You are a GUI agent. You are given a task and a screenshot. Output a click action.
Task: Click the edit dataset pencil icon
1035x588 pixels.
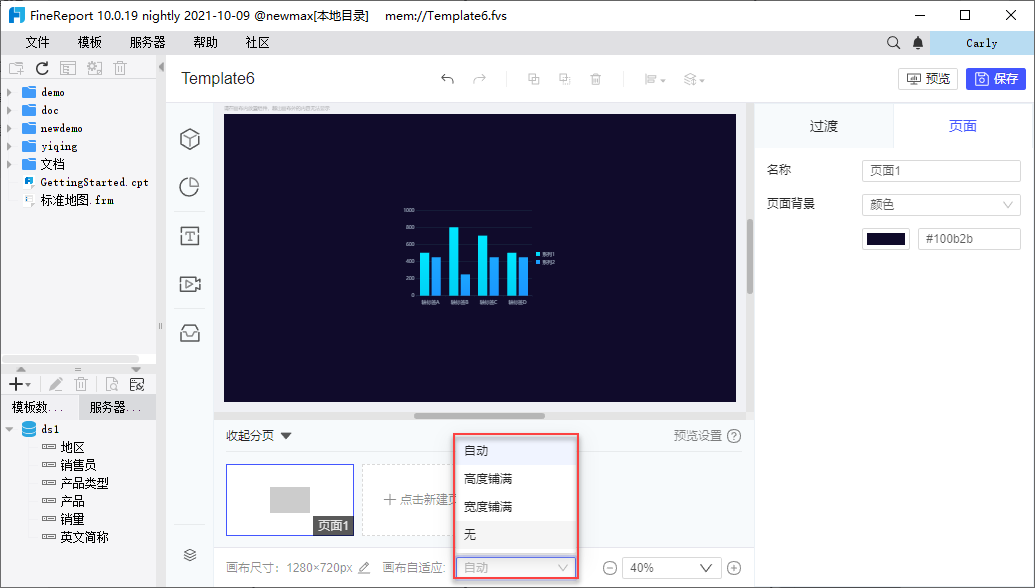55,384
